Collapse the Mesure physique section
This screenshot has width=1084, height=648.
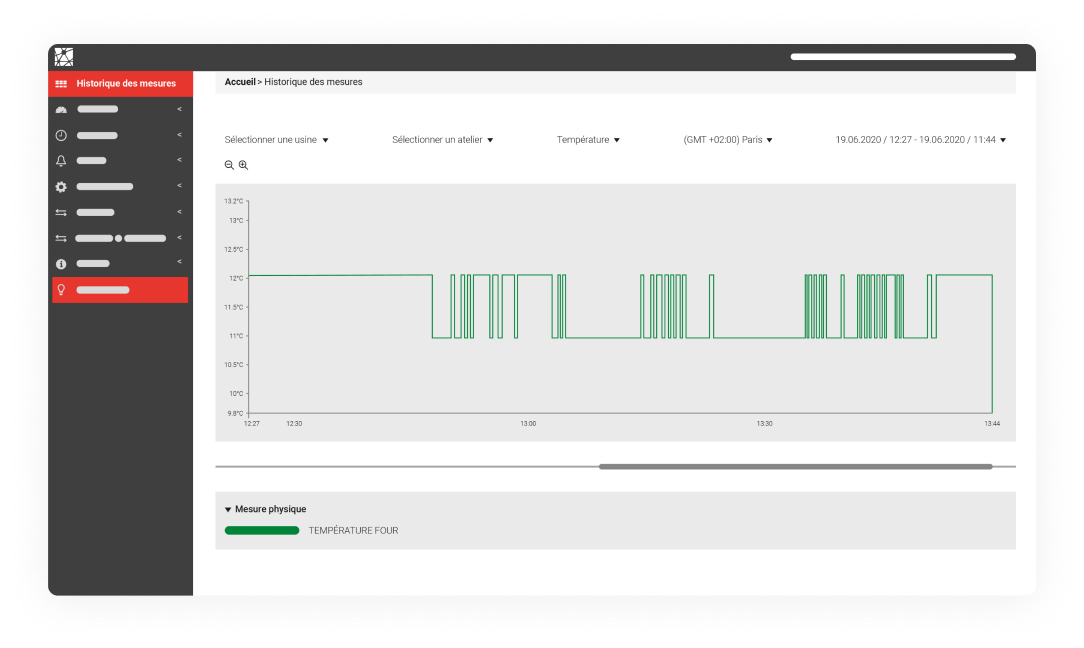pos(265,509)
